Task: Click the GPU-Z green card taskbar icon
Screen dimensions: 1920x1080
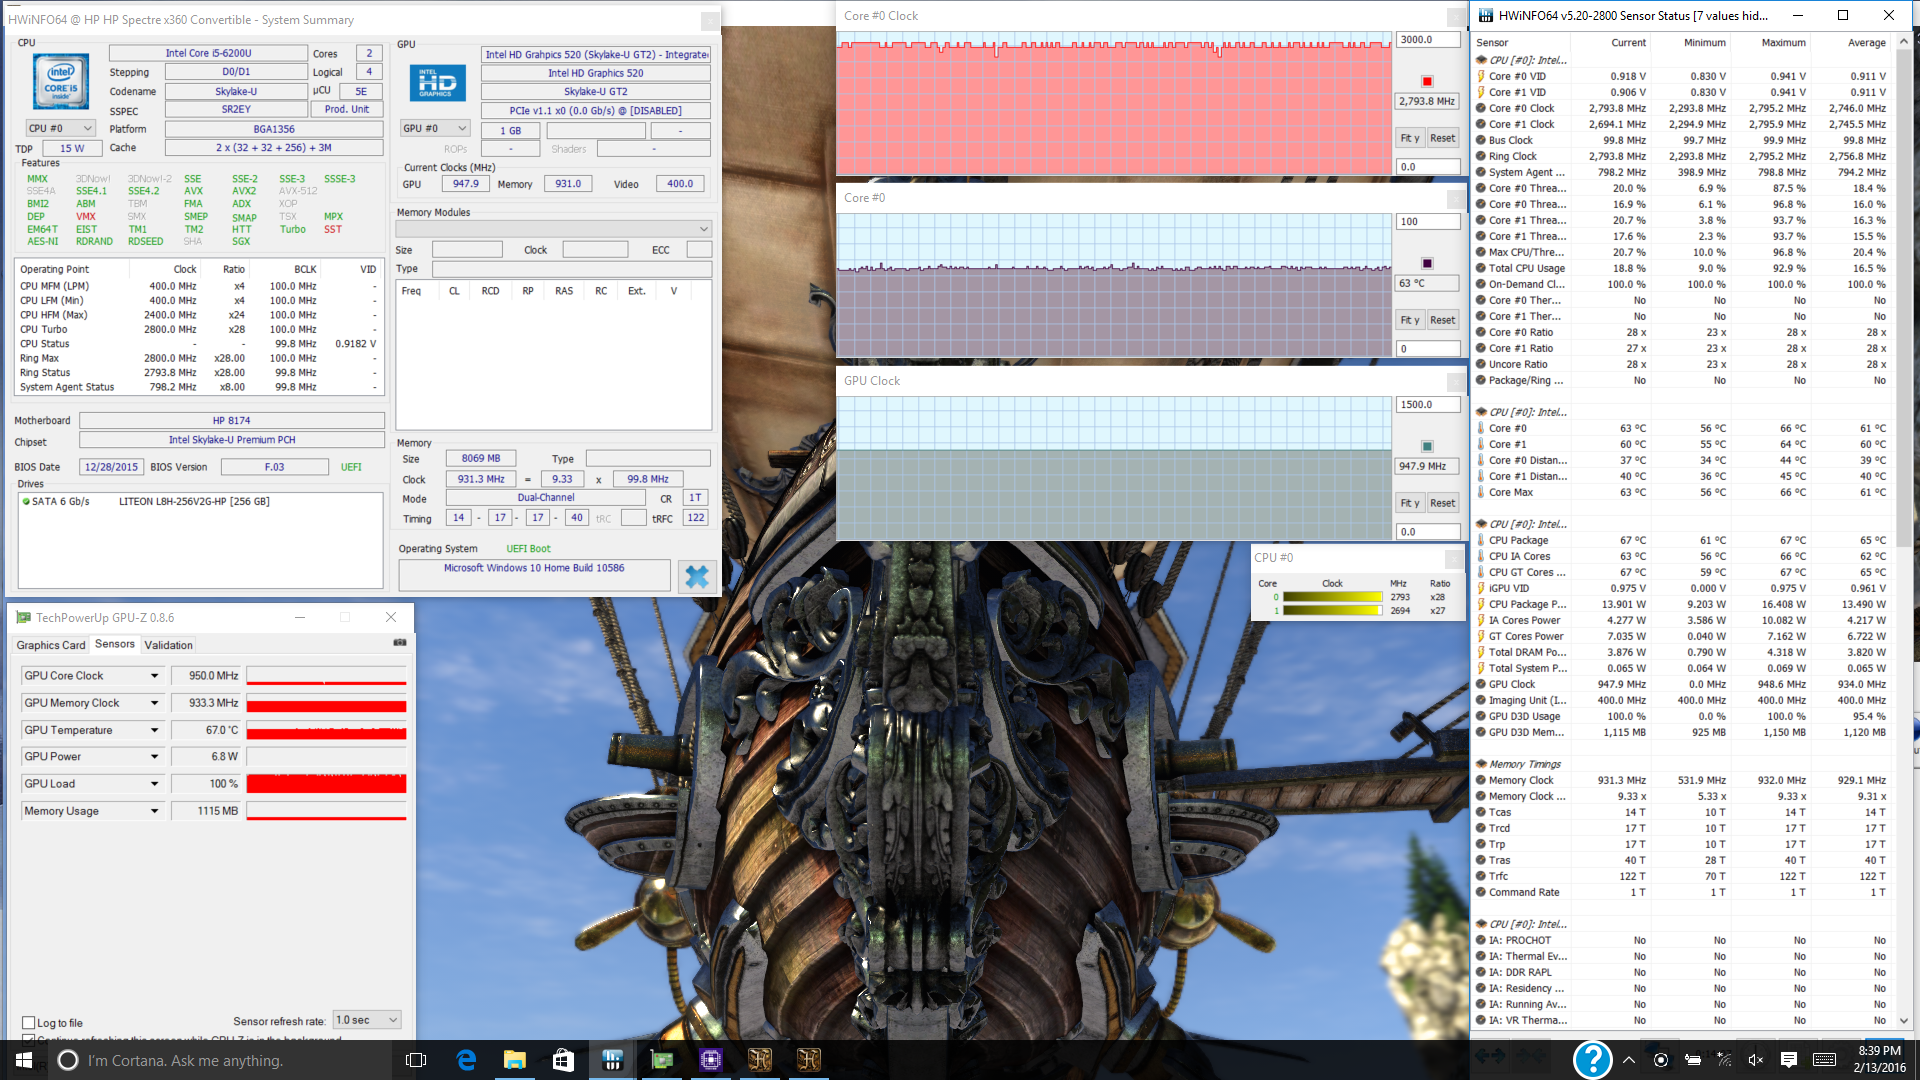Action: tap(661, 1060)
